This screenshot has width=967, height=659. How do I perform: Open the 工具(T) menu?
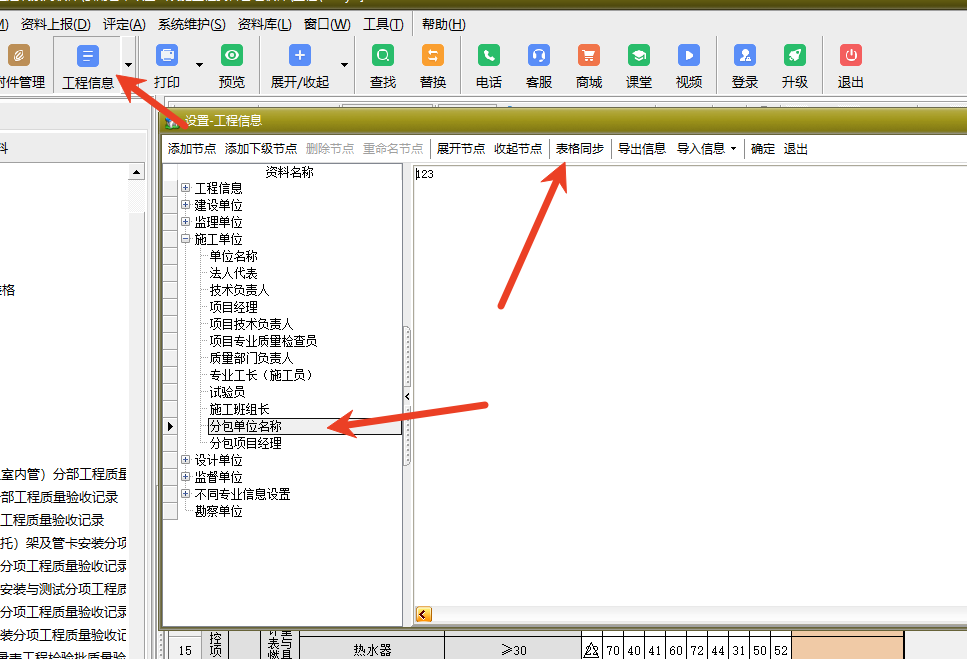pyautogui.click(x=383, y=25)
